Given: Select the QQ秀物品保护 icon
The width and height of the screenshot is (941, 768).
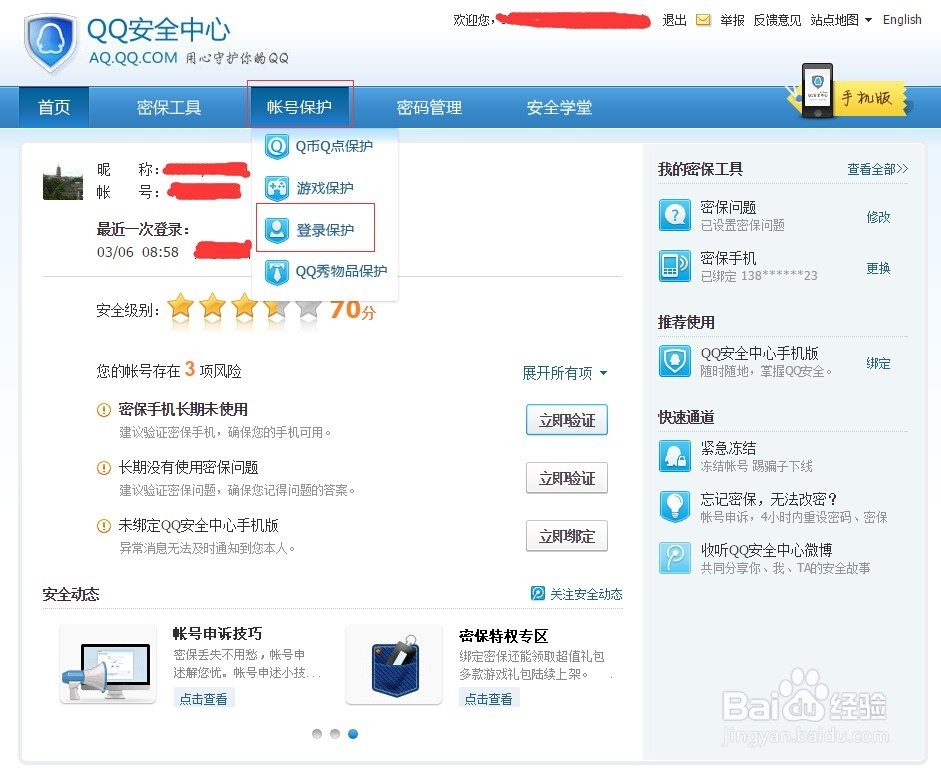Looking at the screenshot, I should pos(277,270).
